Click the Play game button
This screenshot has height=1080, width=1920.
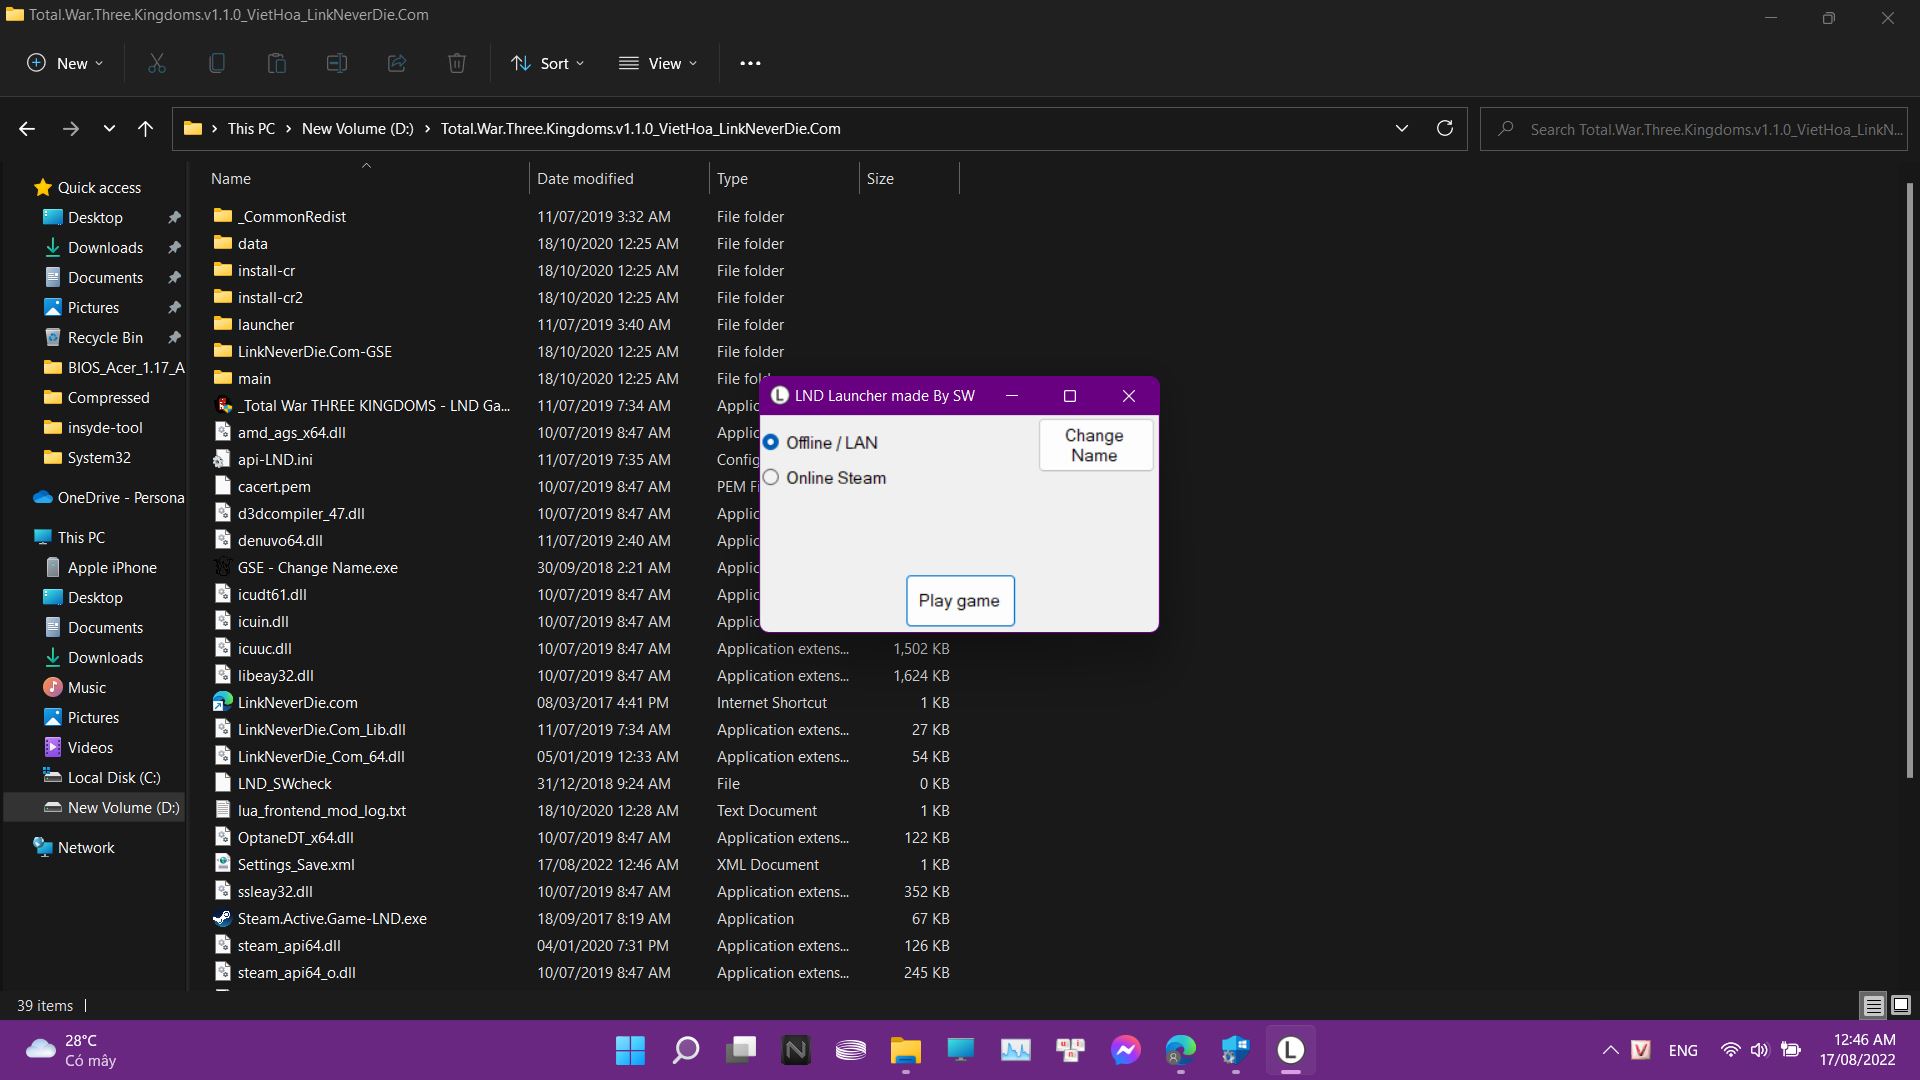tap(959, 600)
